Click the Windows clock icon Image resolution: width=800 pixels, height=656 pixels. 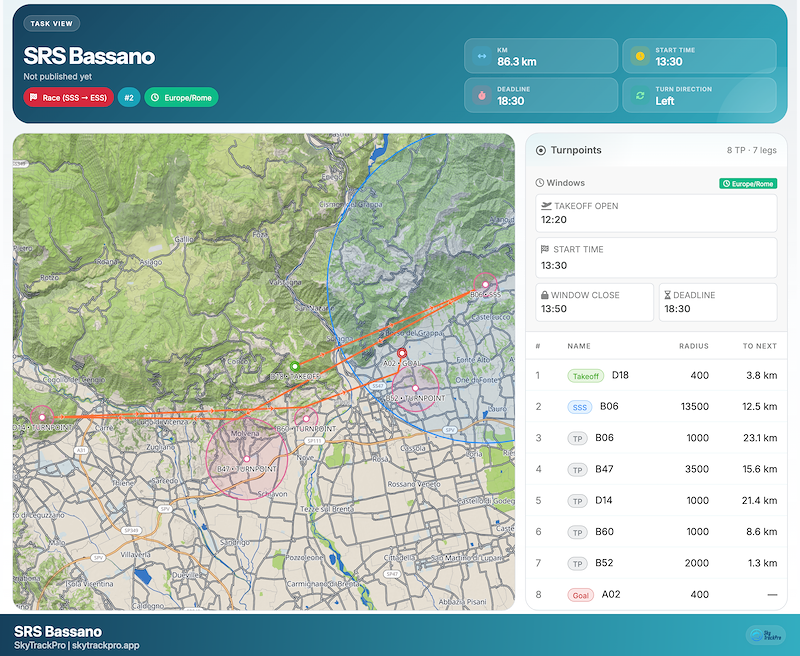(x=540, y=183)
